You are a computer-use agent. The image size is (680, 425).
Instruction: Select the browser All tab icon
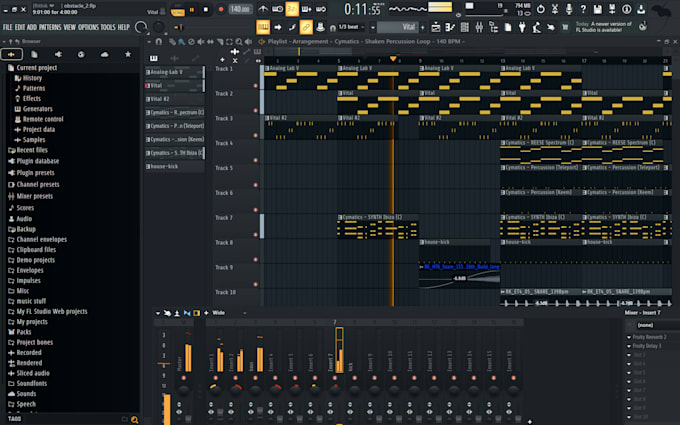[x=11, y=54]
